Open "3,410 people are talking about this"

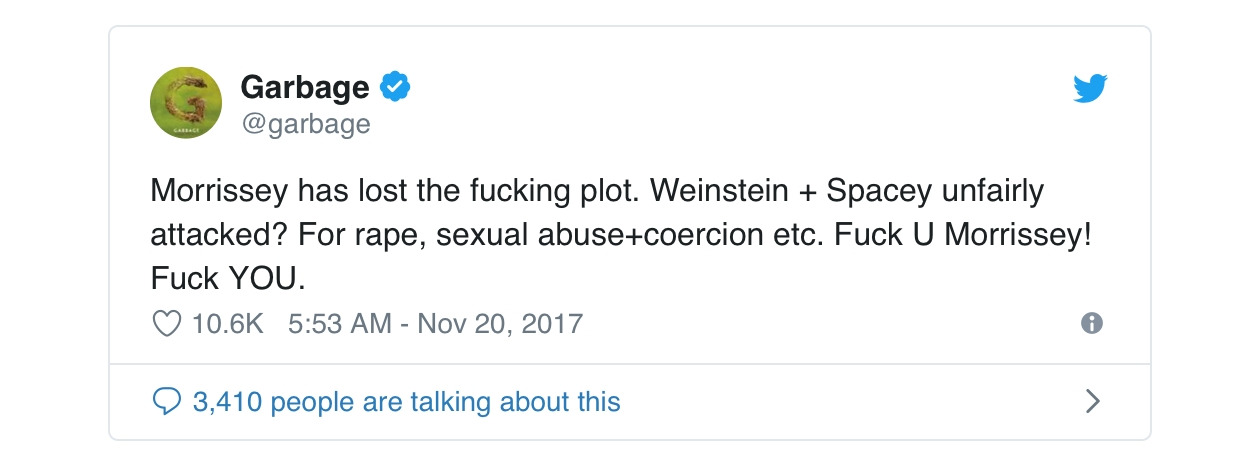pos(406,402)
